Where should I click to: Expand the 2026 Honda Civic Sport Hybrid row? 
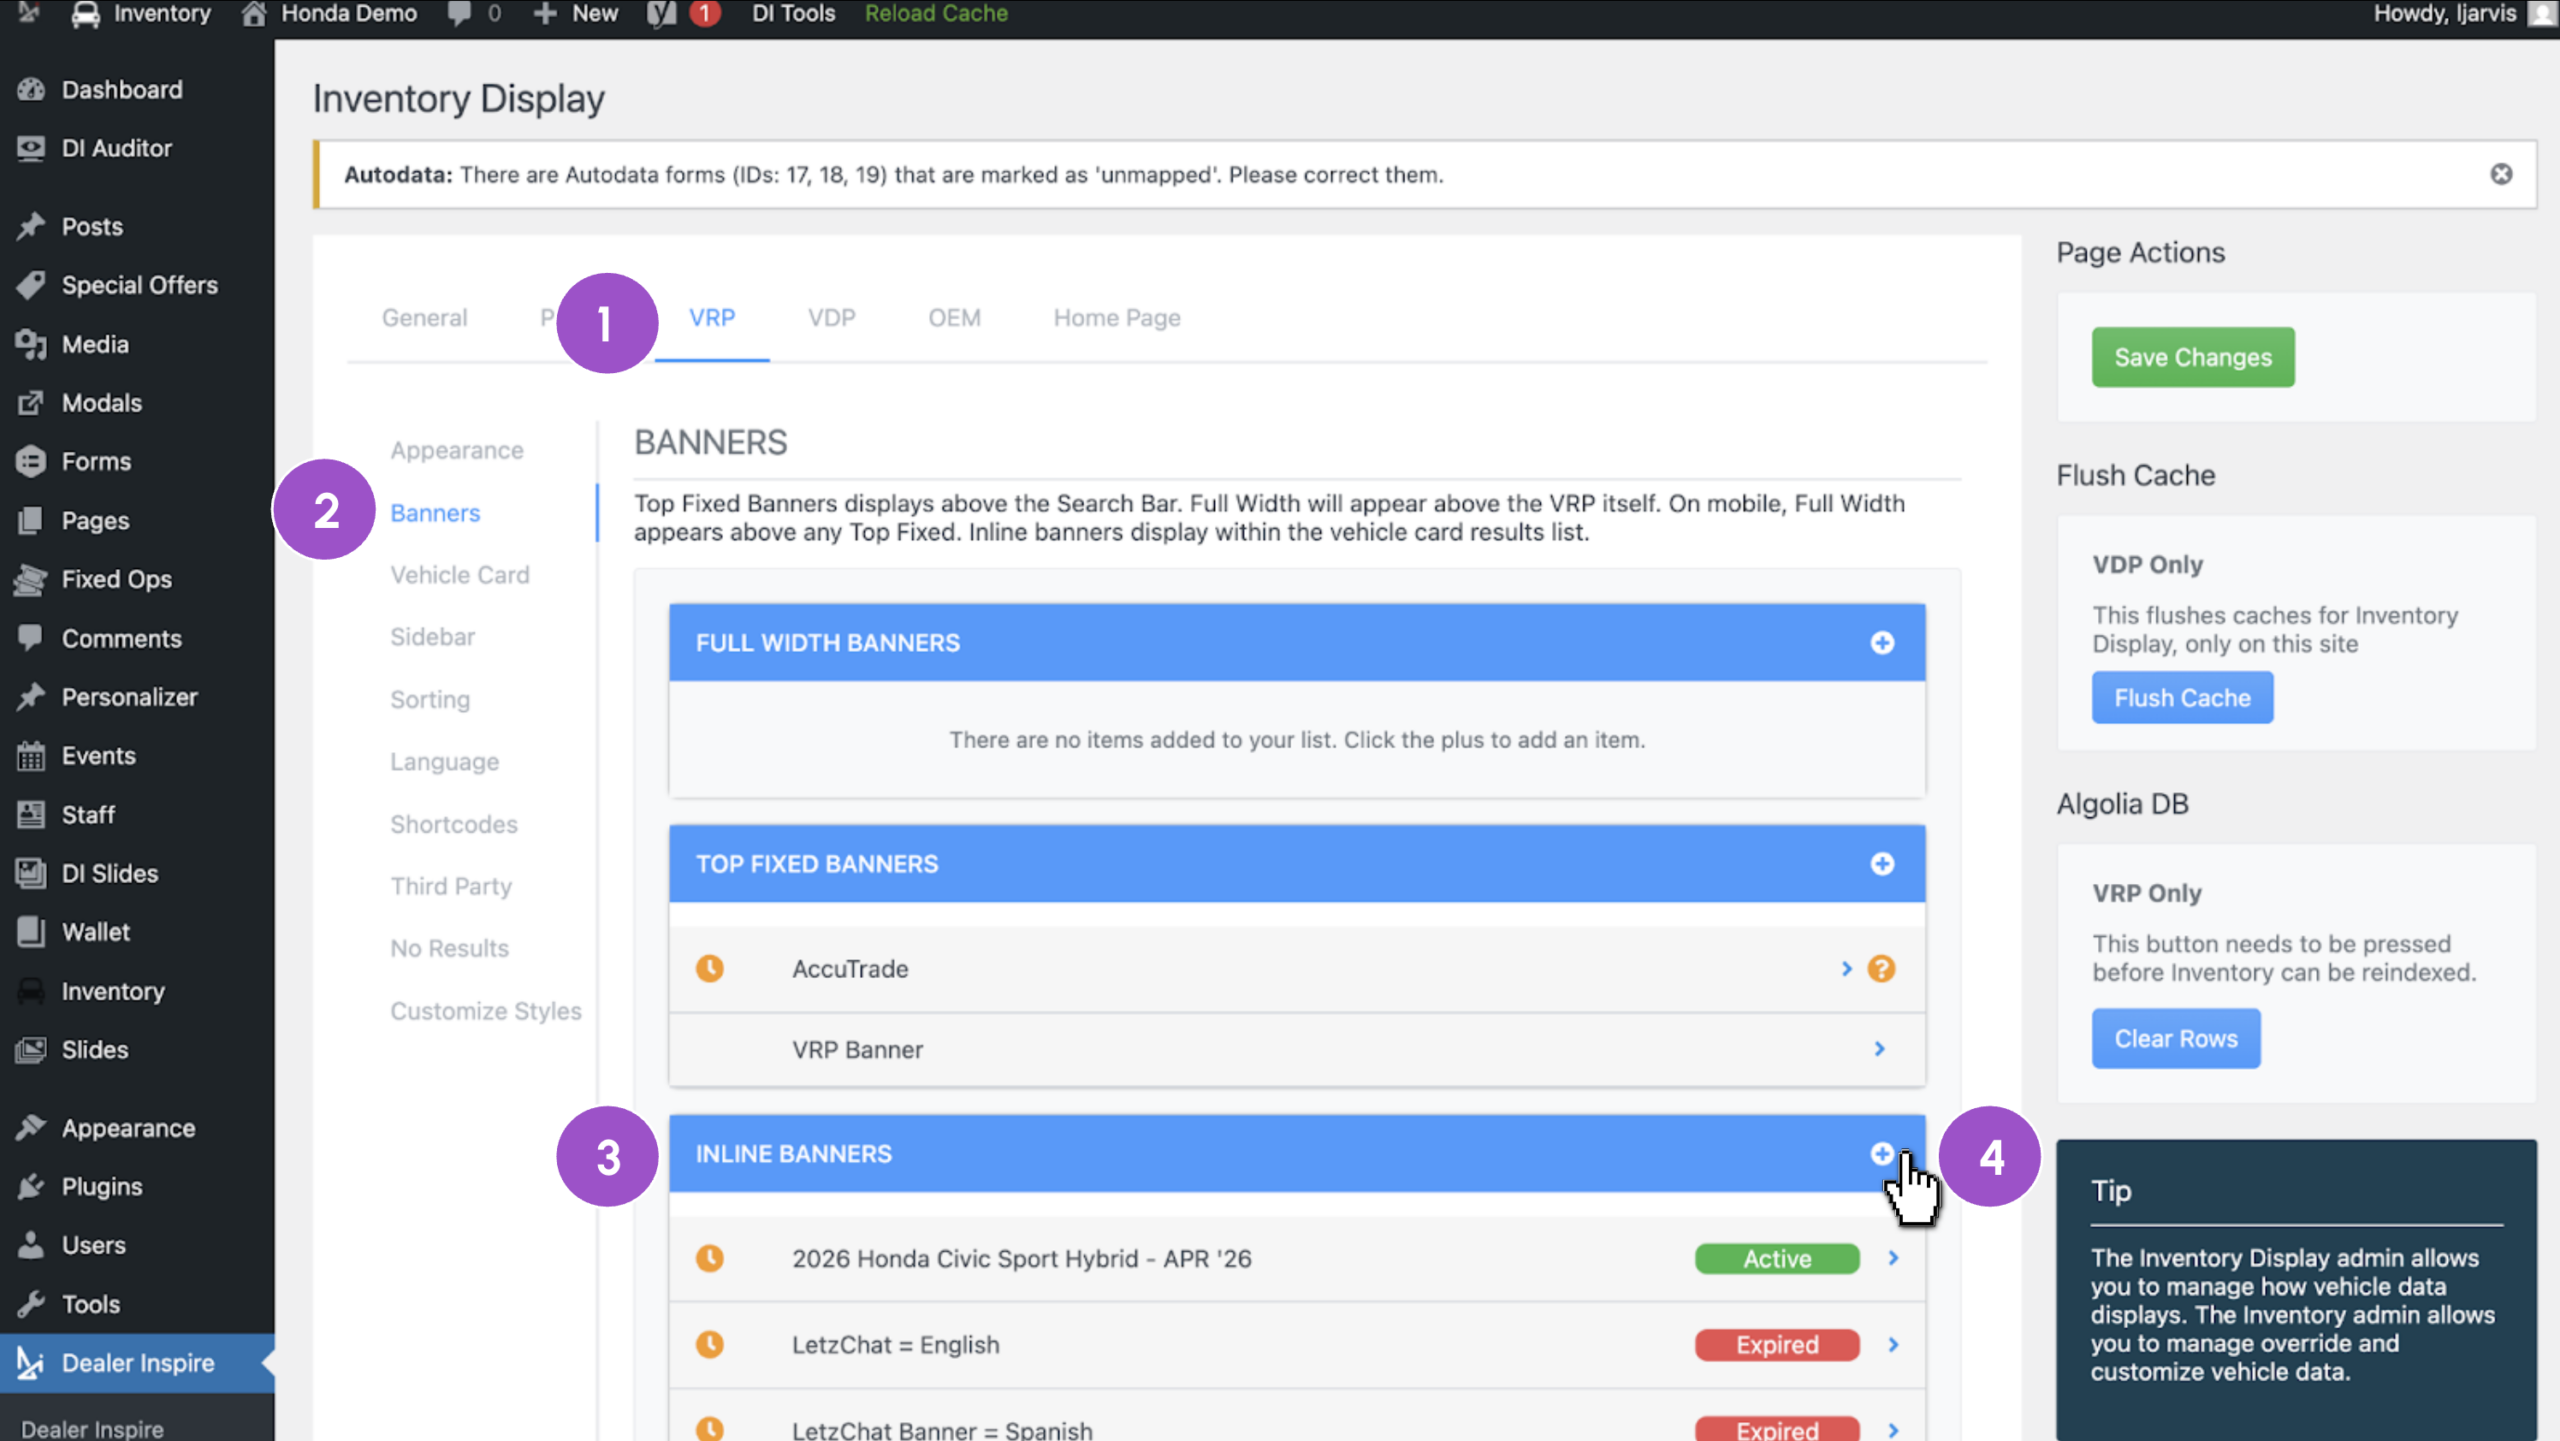click(1893, 1258)
